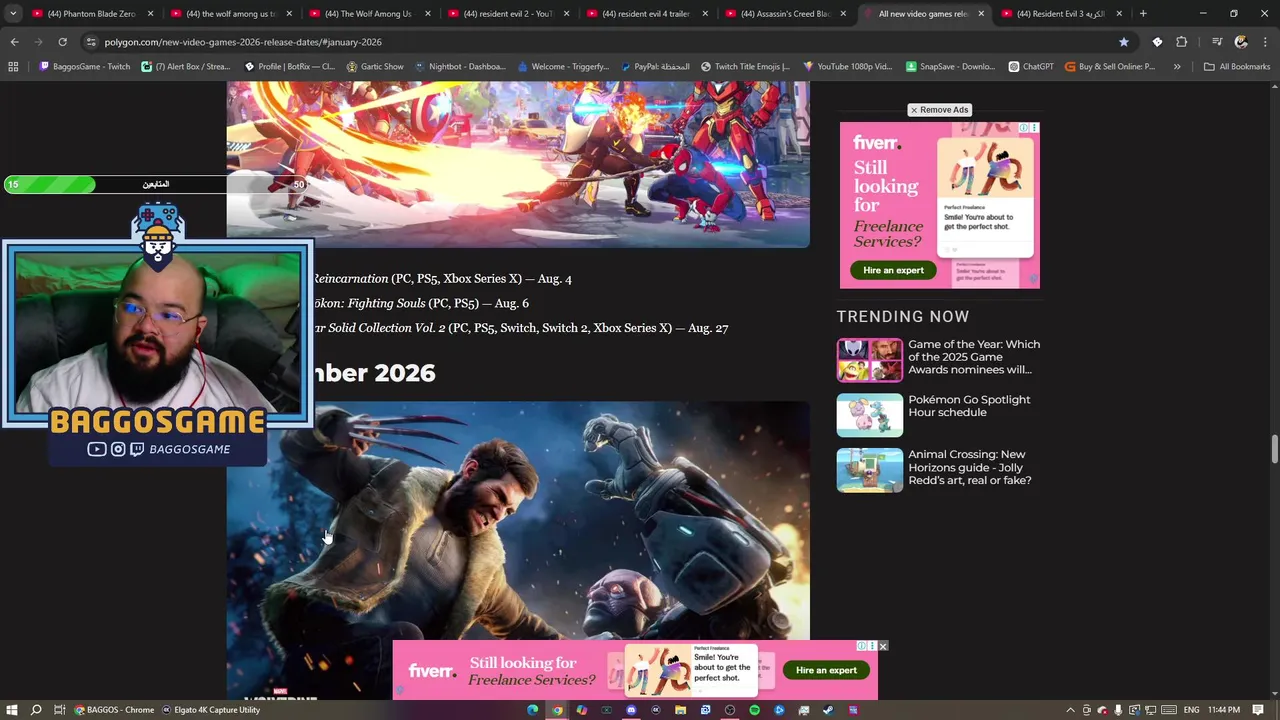Click the page vertical scrollbar thumb
Image resolution: width=1280 pixels, height=720 pixels.
point(1274,450)
